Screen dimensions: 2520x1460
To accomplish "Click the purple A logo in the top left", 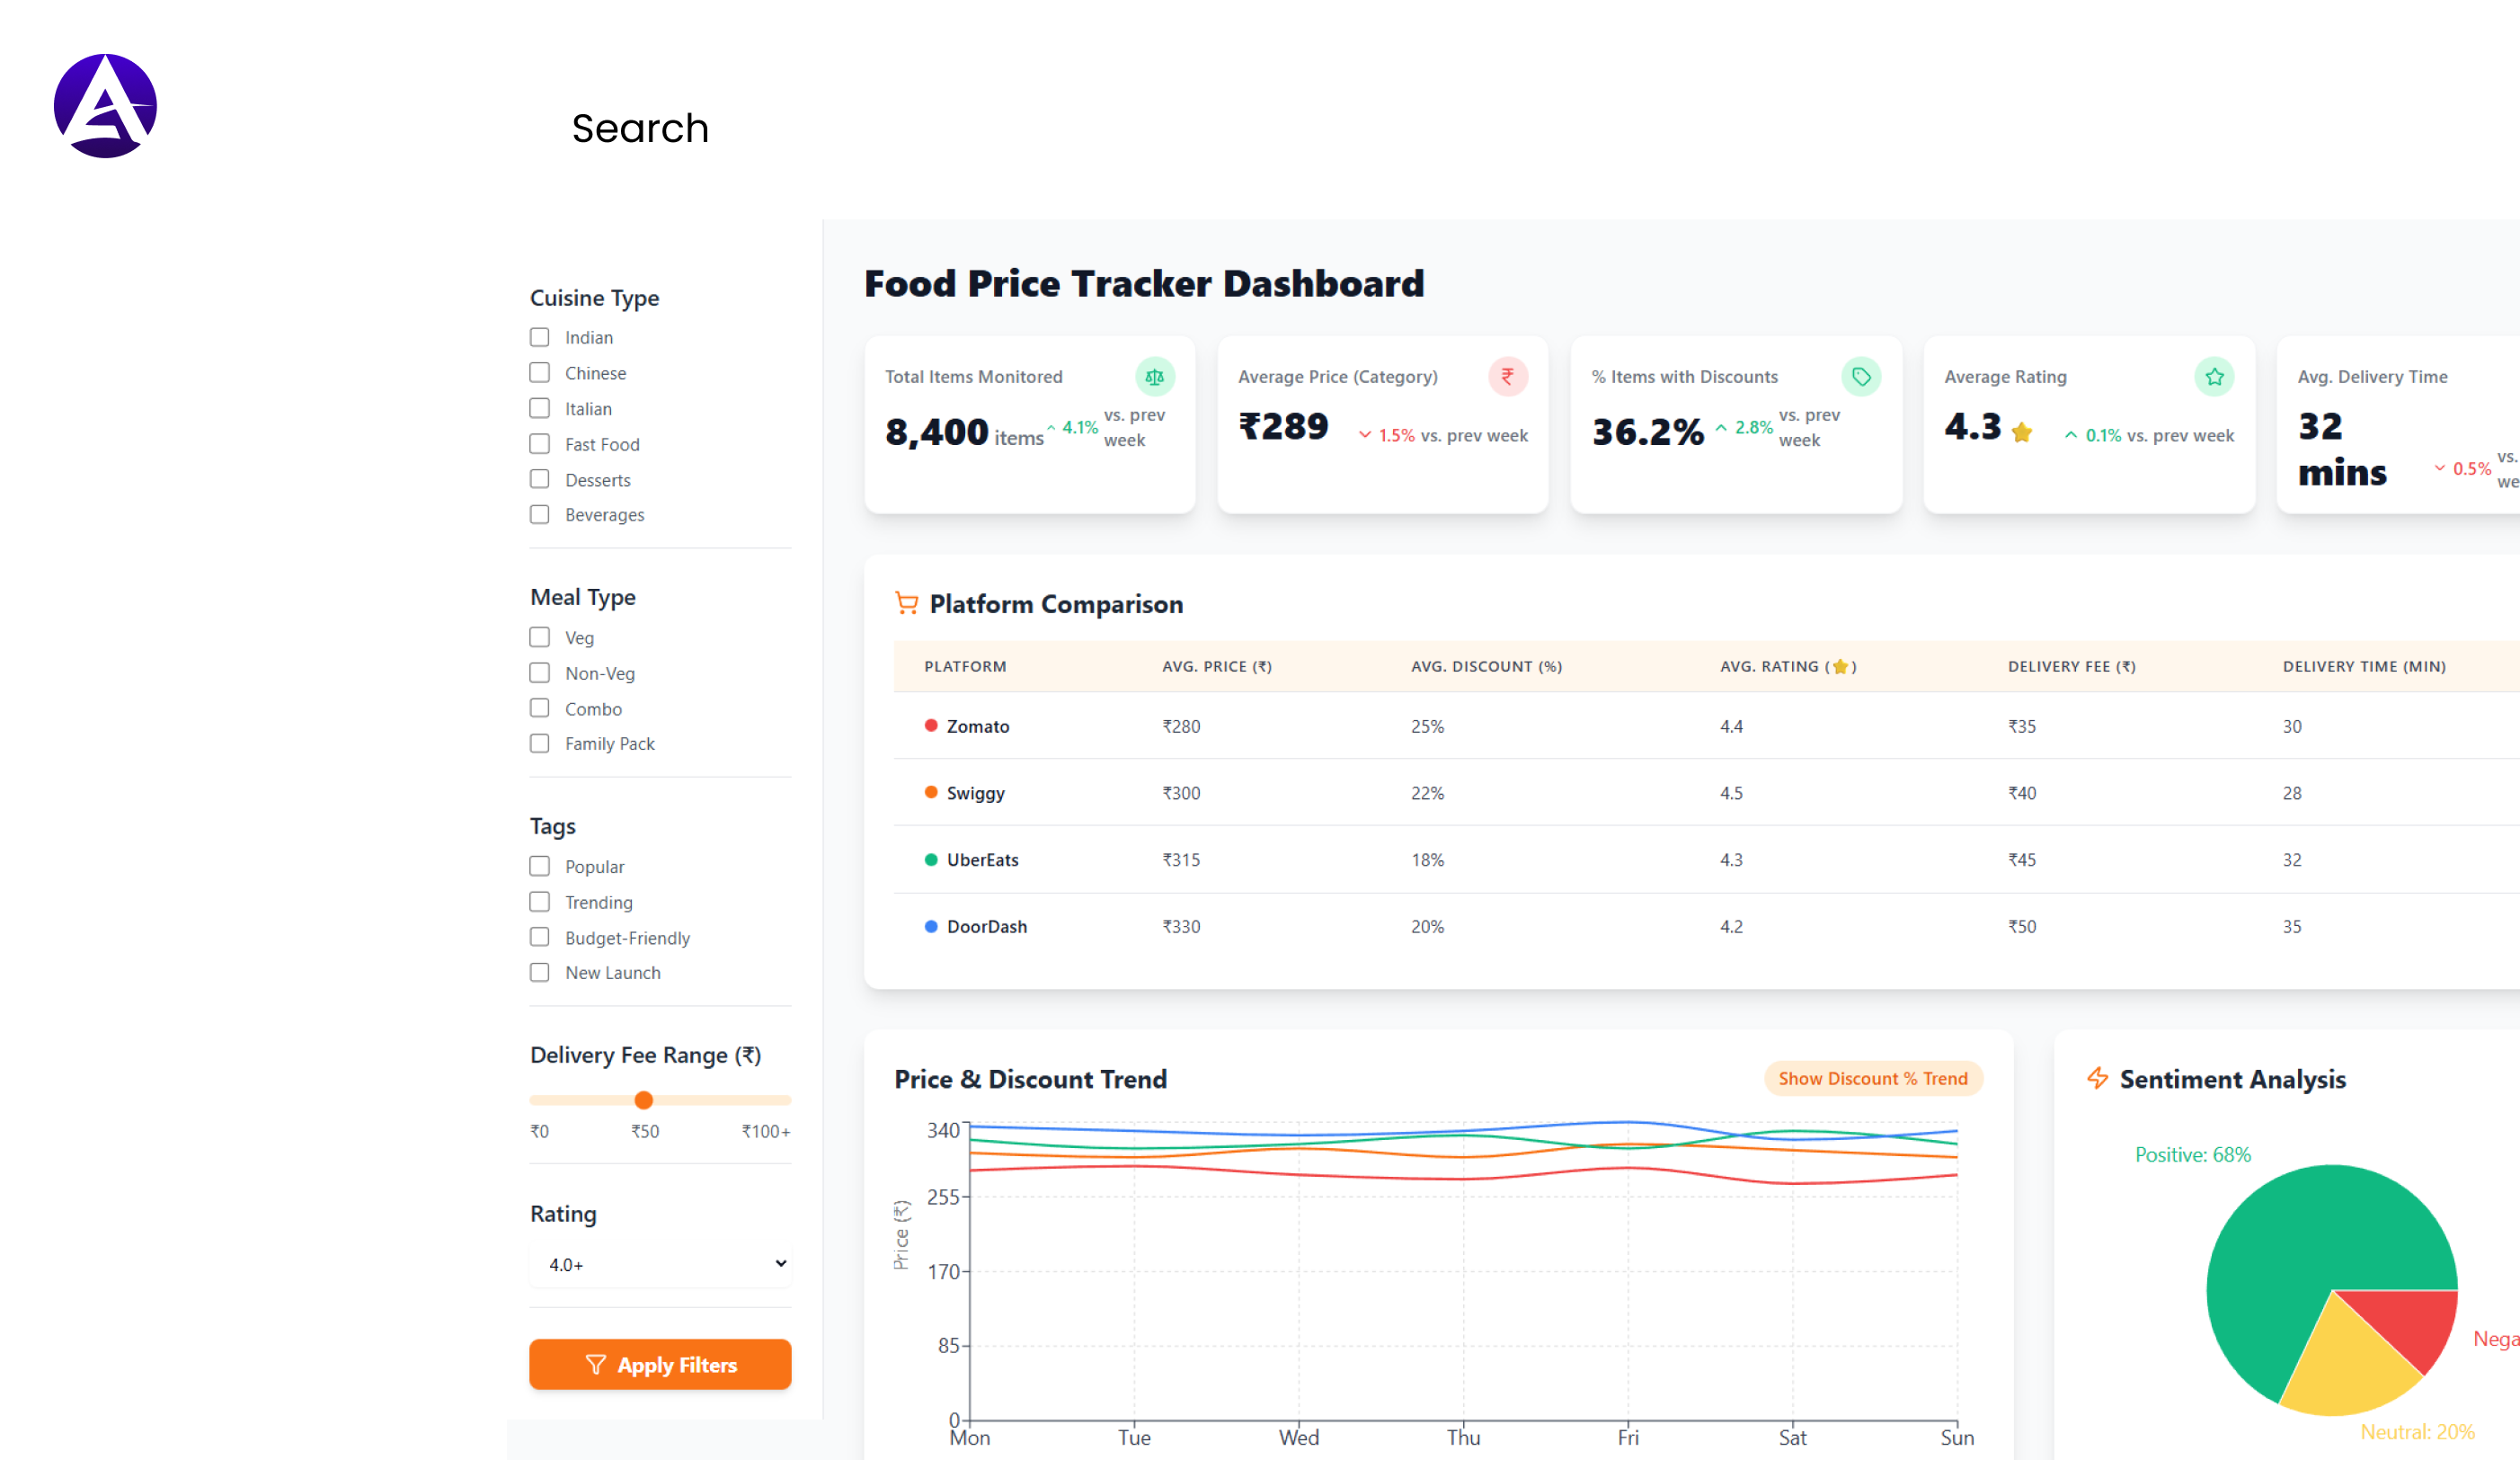I will (x=104, y=103).
